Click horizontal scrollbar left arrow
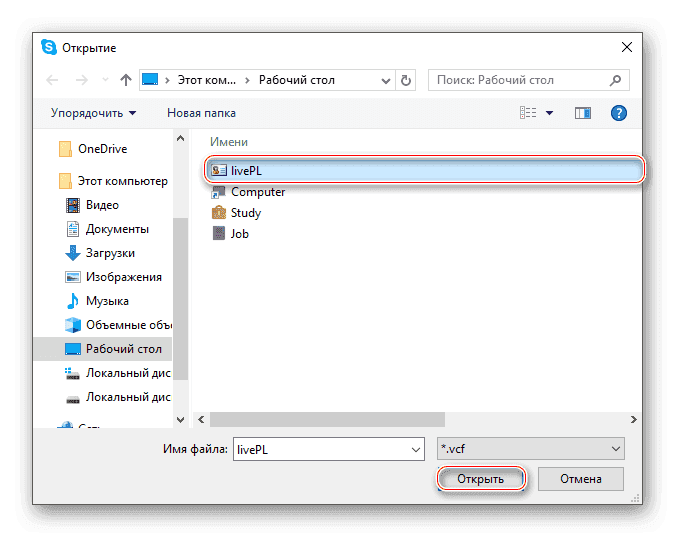The width and height of the screenshot is (675, 537). pos(201,419)
